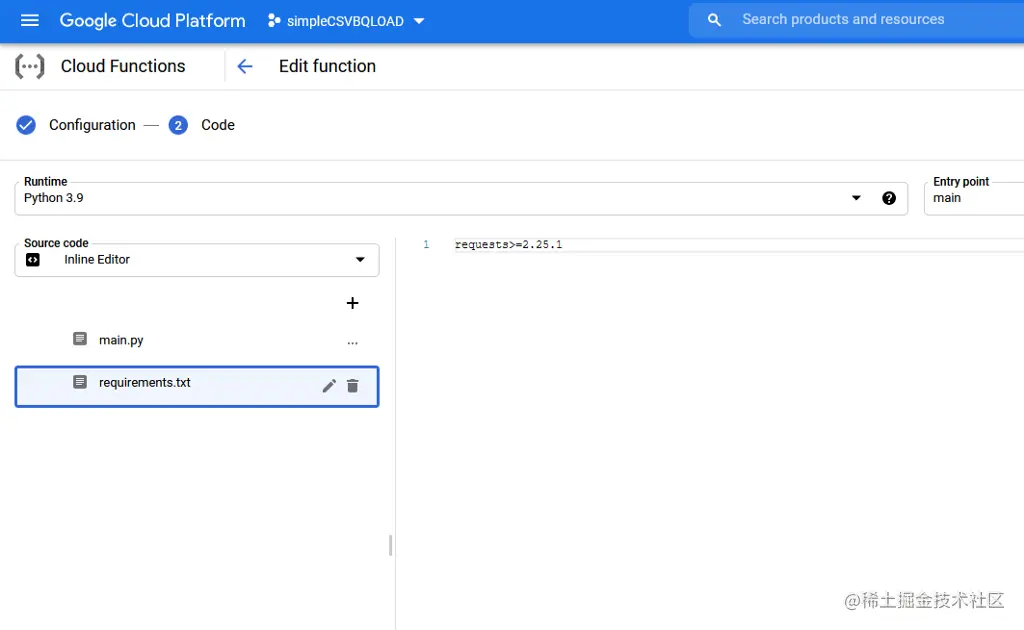1024x630 pixels.
Task: Click the file panel resize handle
Action: (x=391, y=545)
